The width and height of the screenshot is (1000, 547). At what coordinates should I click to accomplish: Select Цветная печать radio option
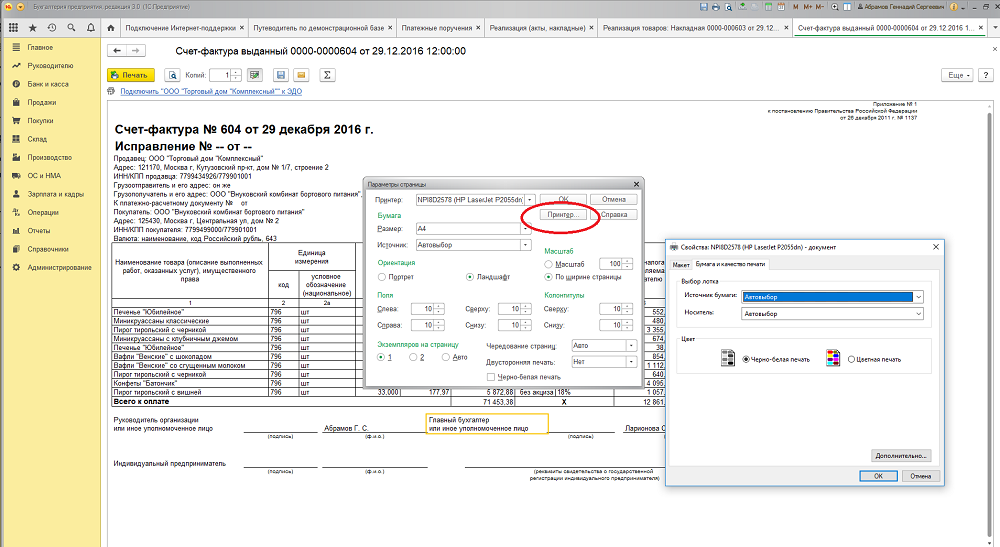coord(850,358)
